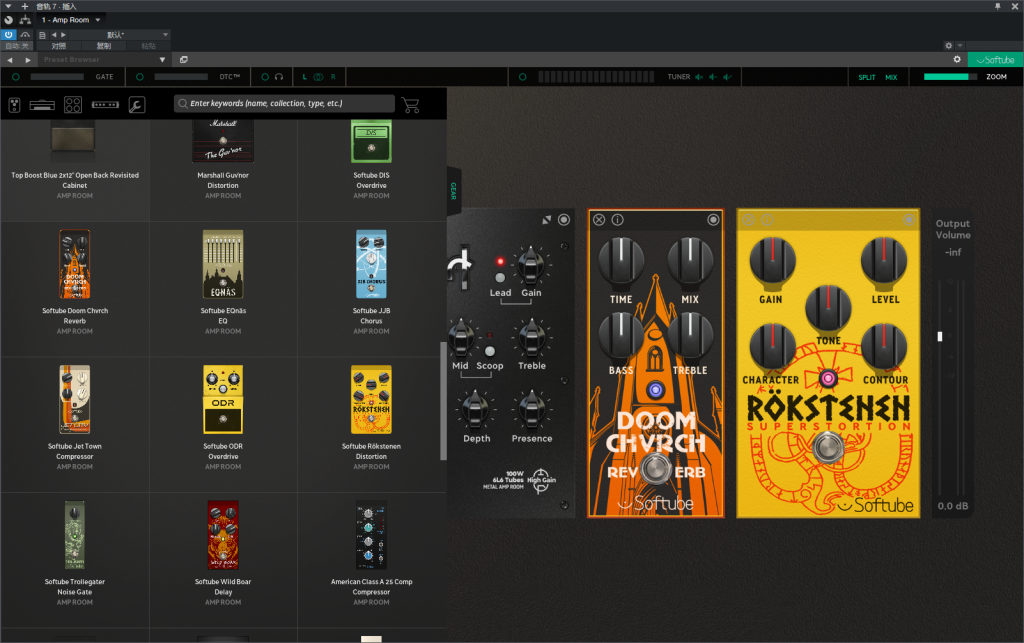Adjust the ZOOM slider
Image resolution: width=1024 pixels, height=643 pixels.
coord(950,77)
